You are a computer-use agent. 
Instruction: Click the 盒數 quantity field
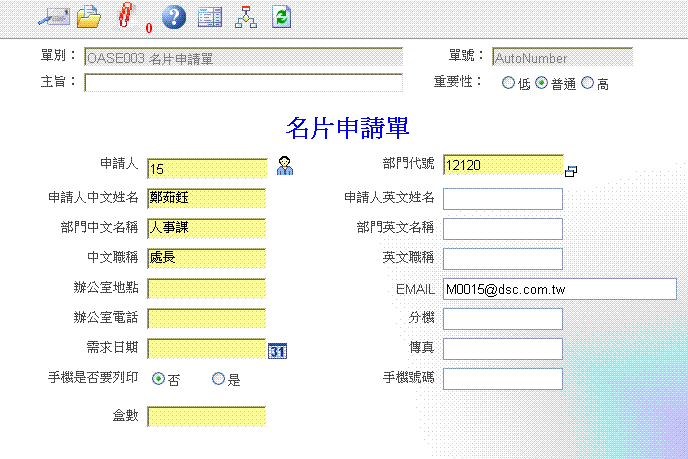pos(206,416)
